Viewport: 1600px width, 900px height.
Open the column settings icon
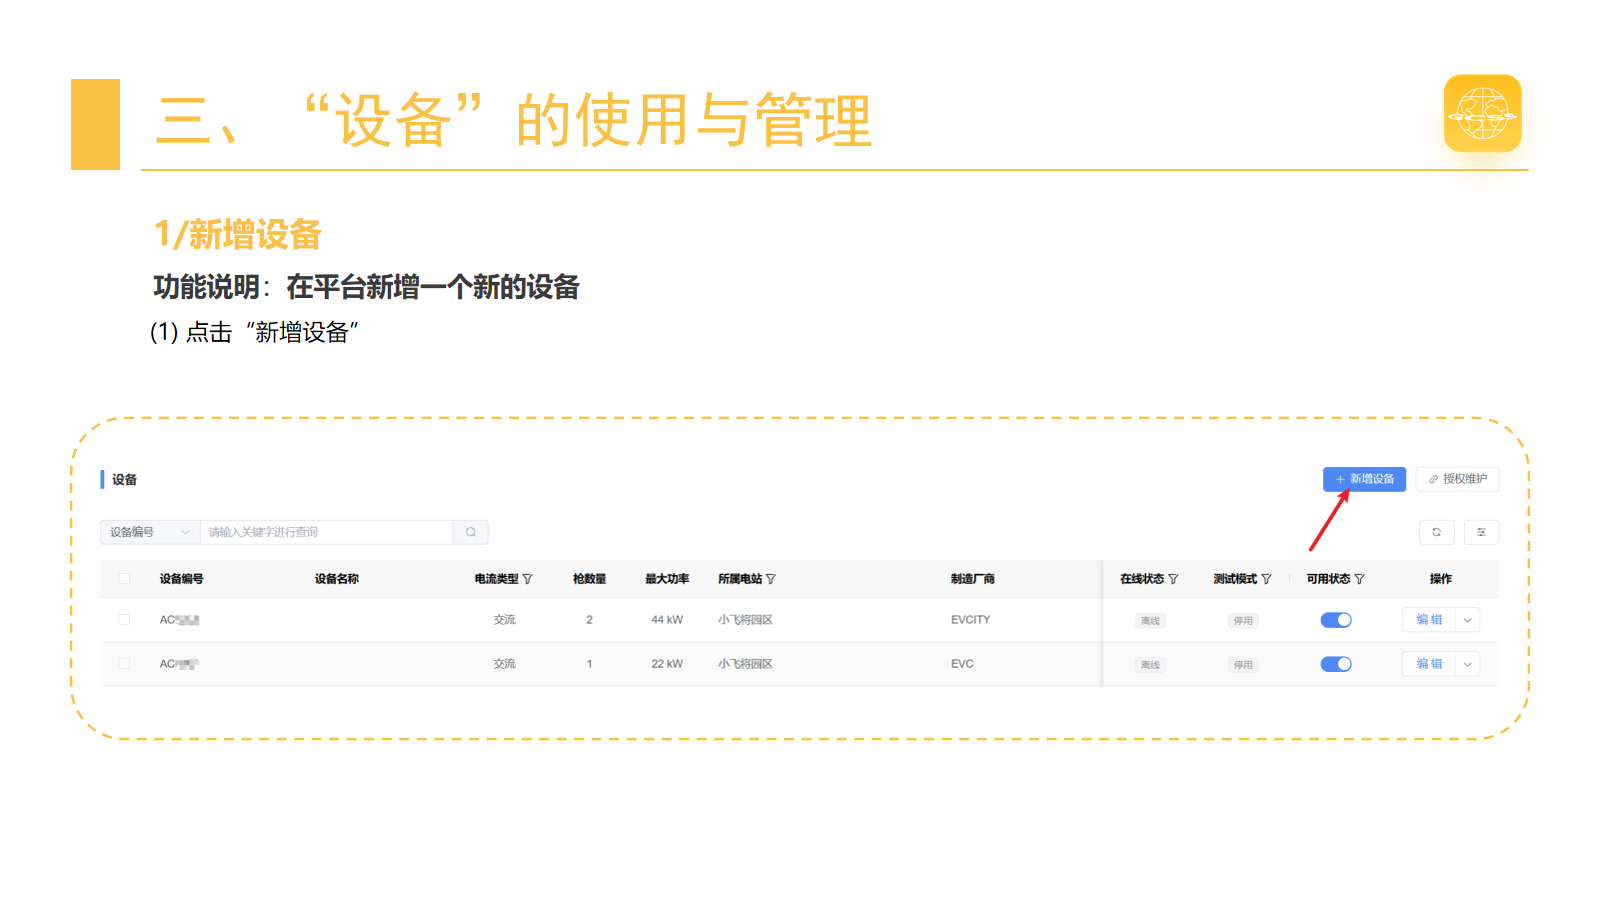tap(1481, 532)
